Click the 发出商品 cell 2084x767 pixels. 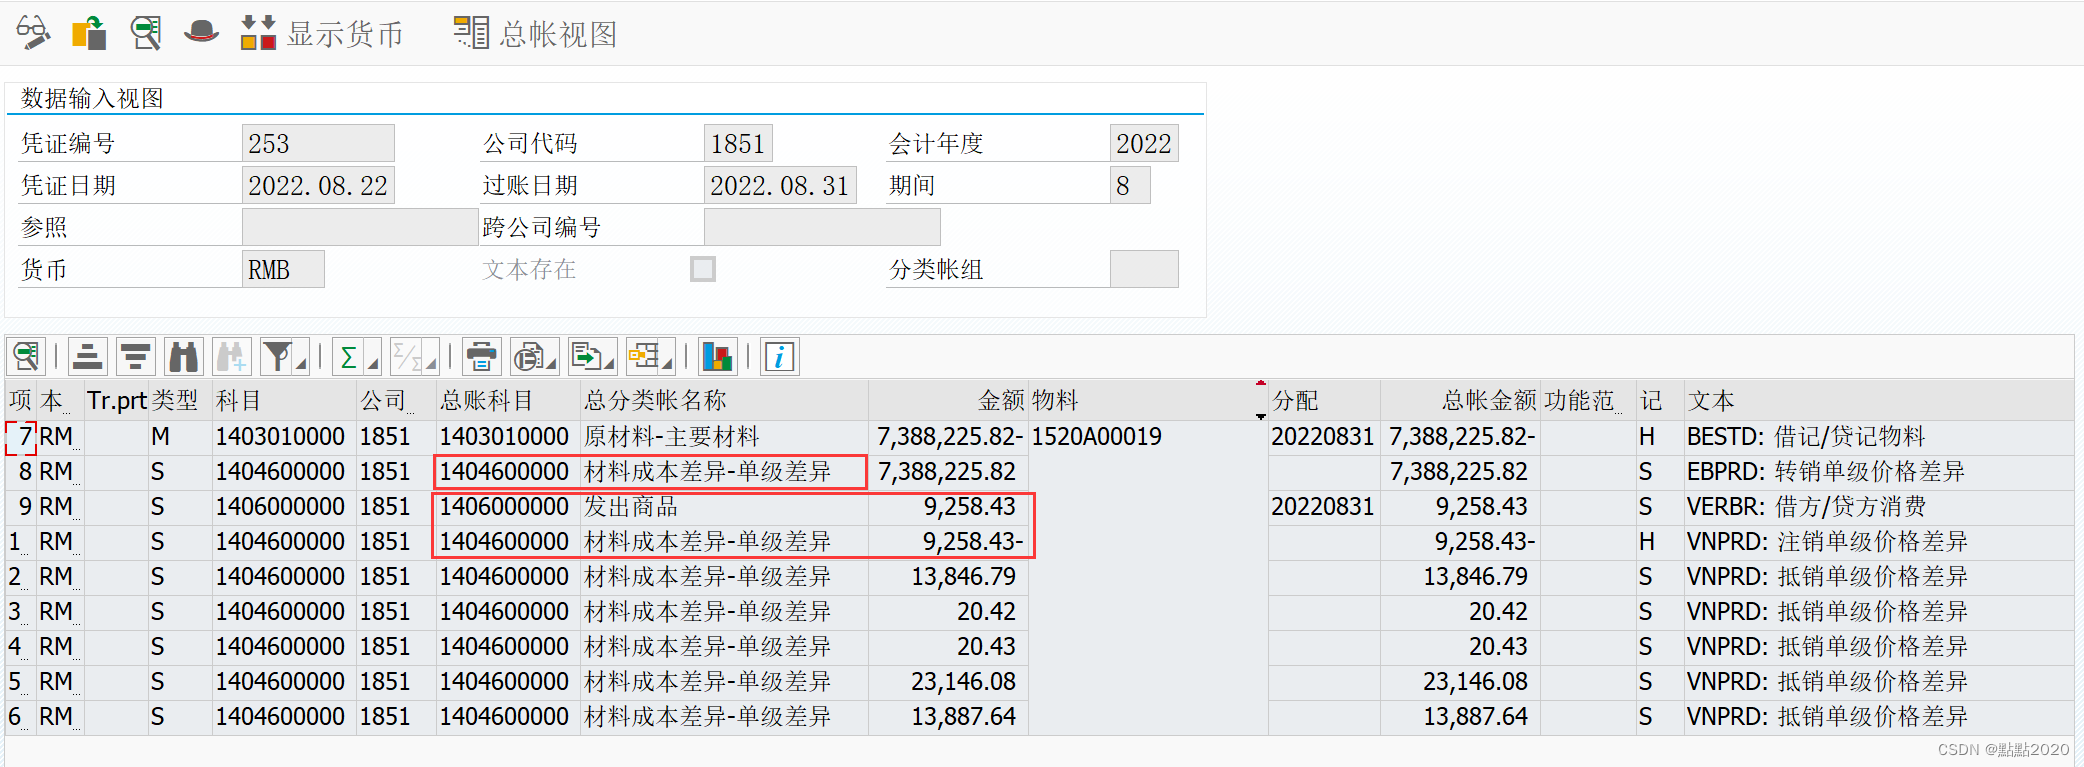(x=724, y=507)
